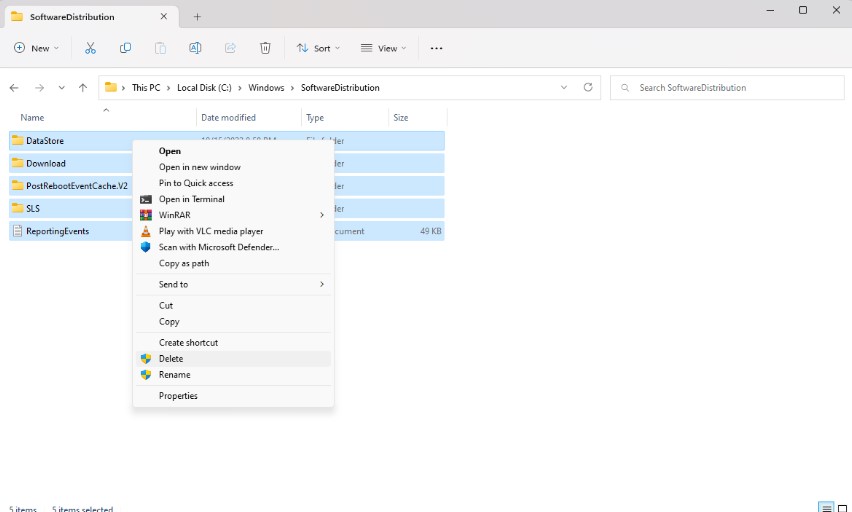
Task: Choose Open in context menu
Action: (x=234, y=151)
